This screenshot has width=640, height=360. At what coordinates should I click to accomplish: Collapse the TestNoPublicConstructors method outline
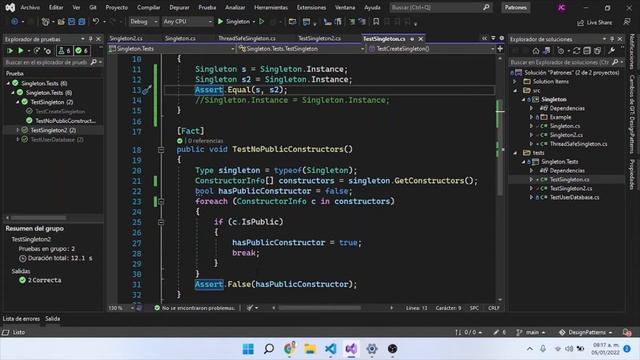point(161,150)
